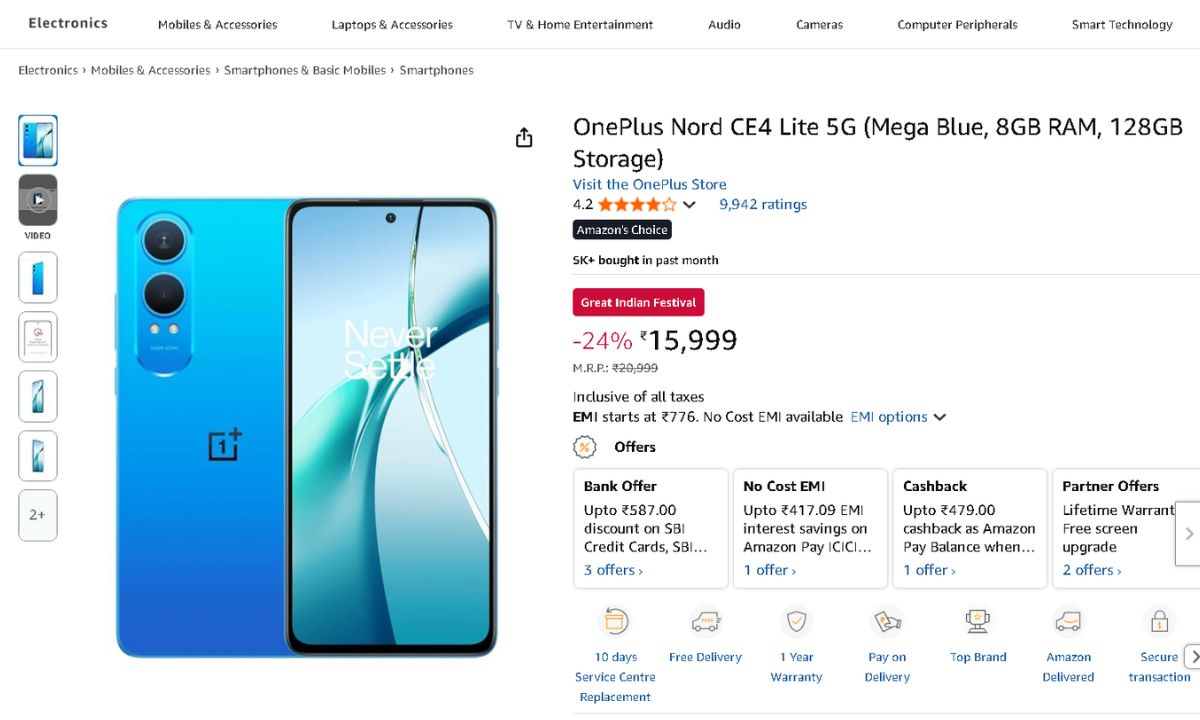Click the Pay on Delivery icon

coord(887,622)
